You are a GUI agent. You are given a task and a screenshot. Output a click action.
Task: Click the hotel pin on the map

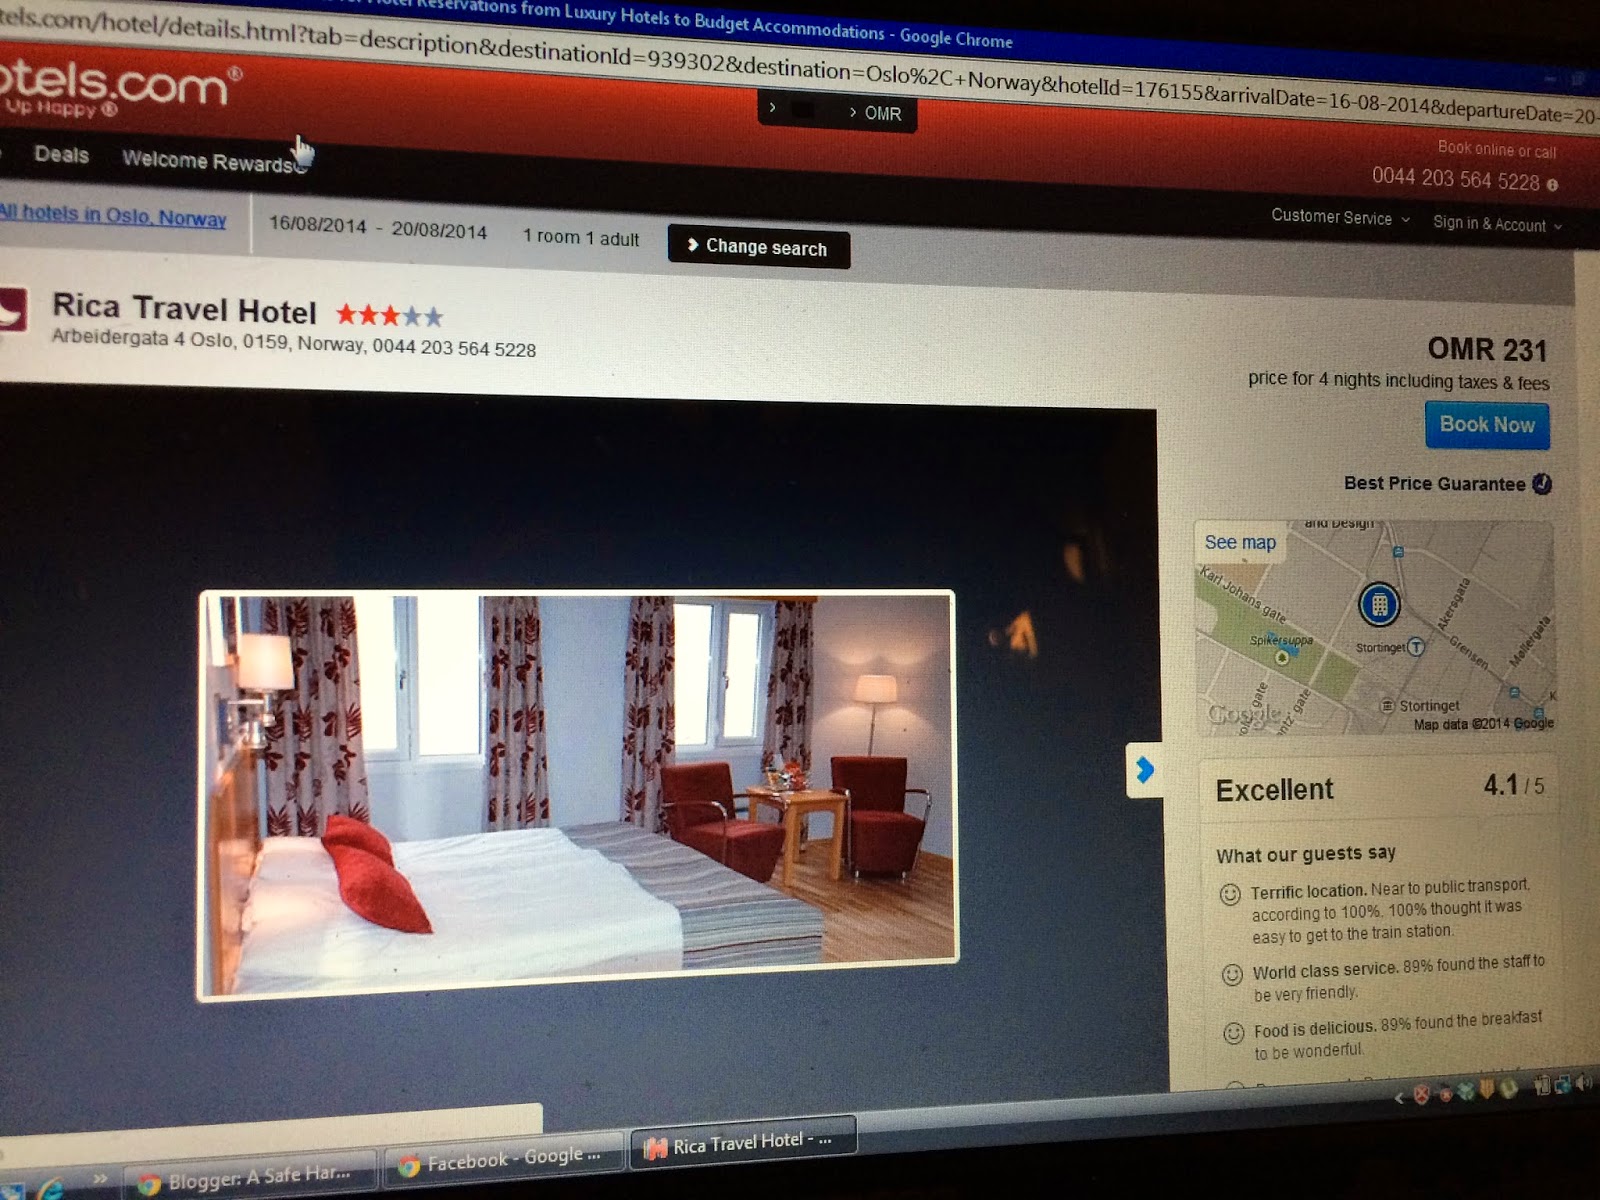[1379, 604]
